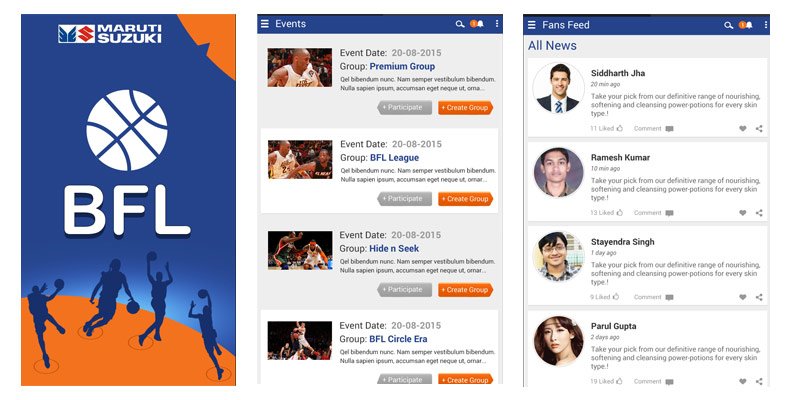800x400 pixels.
Task: View Siddharth Jha's profile picture
Action: coord(558,88)
